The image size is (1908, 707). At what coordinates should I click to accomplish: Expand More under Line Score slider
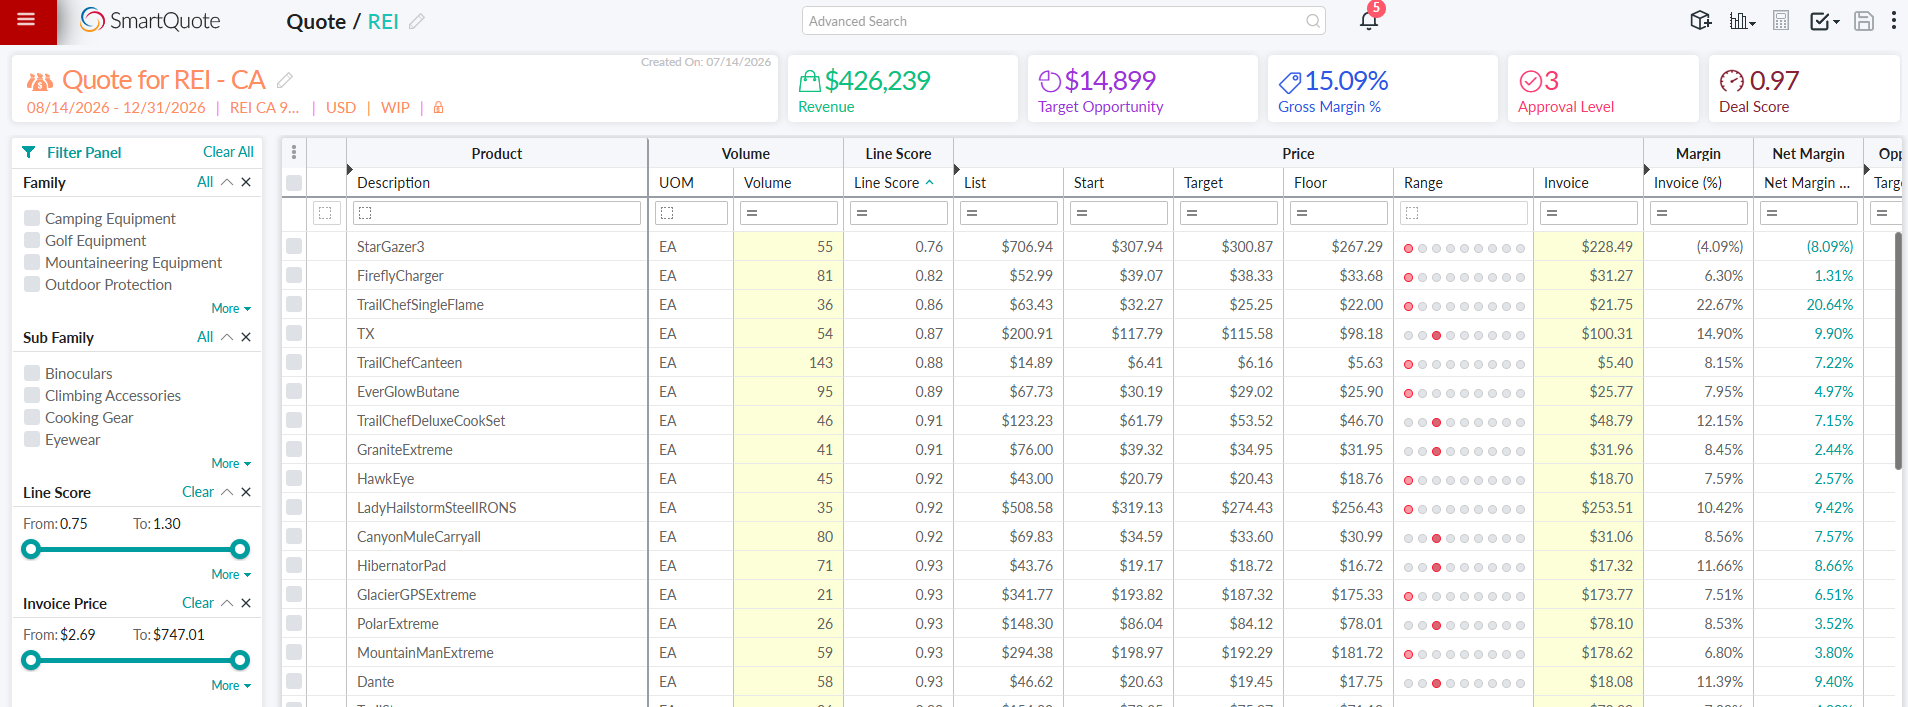[231, 574]
